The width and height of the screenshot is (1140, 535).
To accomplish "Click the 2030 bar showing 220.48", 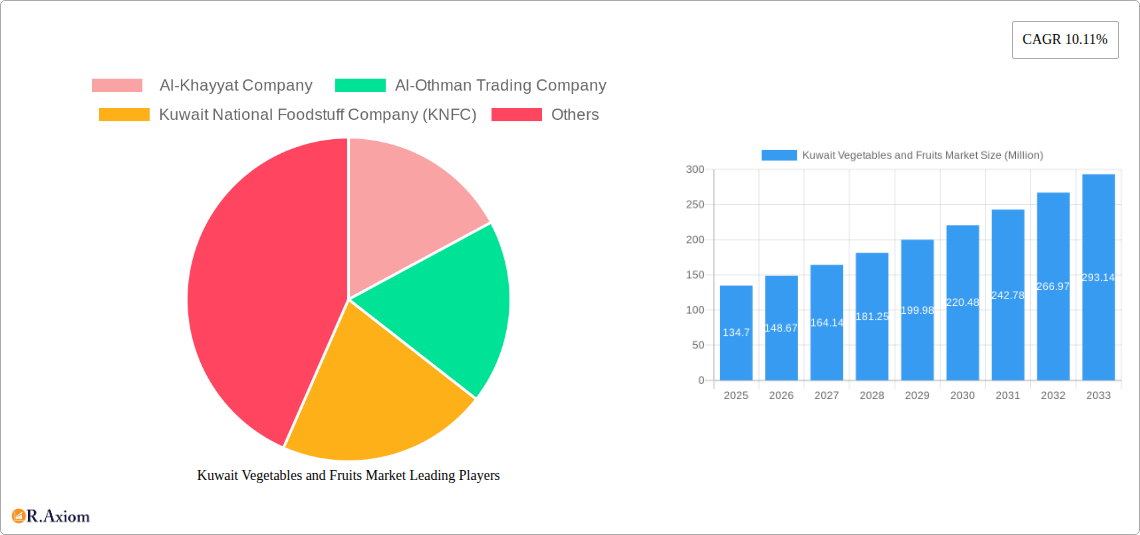I will coord(963,302).
